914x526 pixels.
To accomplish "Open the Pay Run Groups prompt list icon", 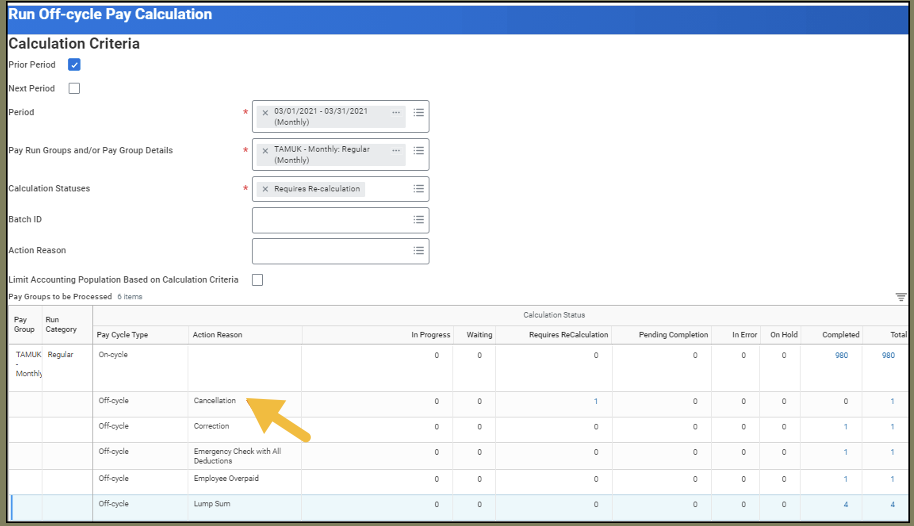I will point(419,151).
